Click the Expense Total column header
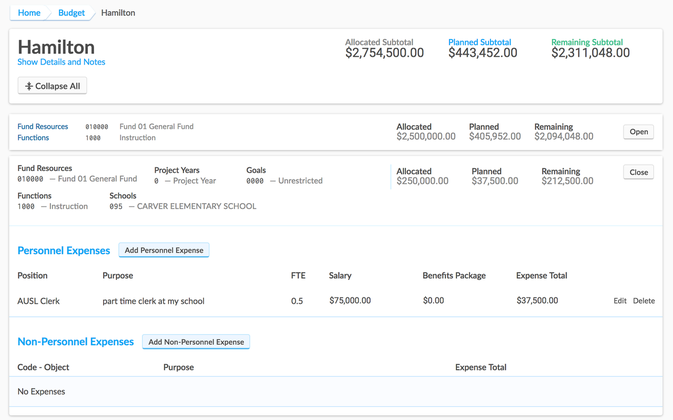Screen dimensions: 673x420 coord(541,275)
